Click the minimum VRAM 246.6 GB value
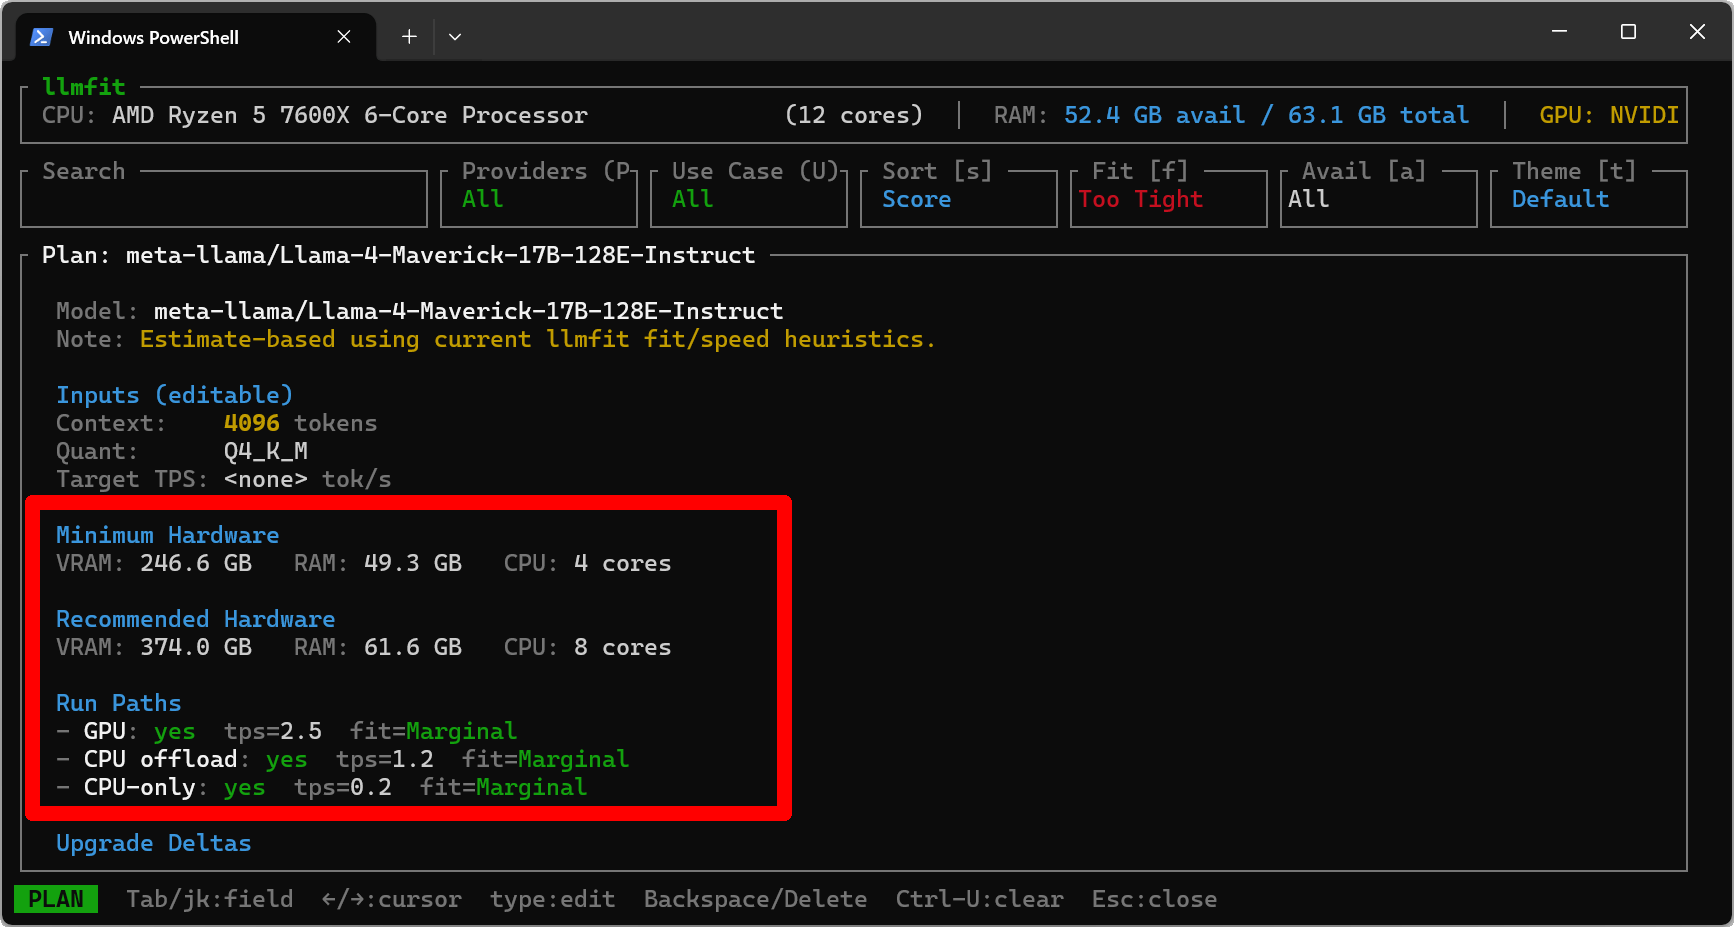The height and width of the screenshot is (927, 1734). pyautogui.click(x=196, y=563)
